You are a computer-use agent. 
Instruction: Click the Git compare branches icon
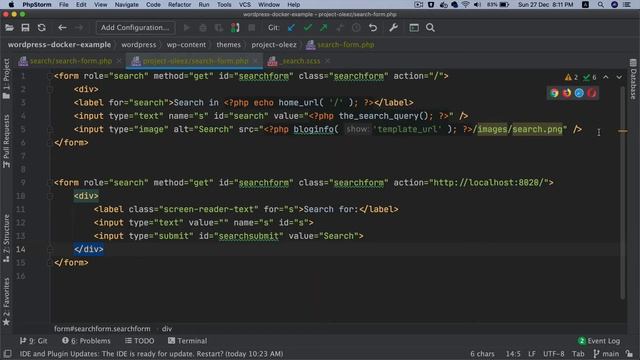(x=340, y=28)
